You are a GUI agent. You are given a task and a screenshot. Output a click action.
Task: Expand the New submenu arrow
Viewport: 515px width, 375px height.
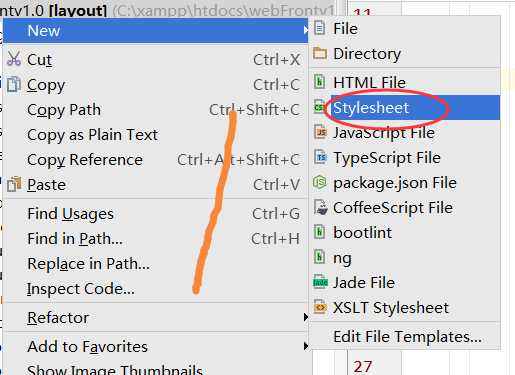click(306, 30)
